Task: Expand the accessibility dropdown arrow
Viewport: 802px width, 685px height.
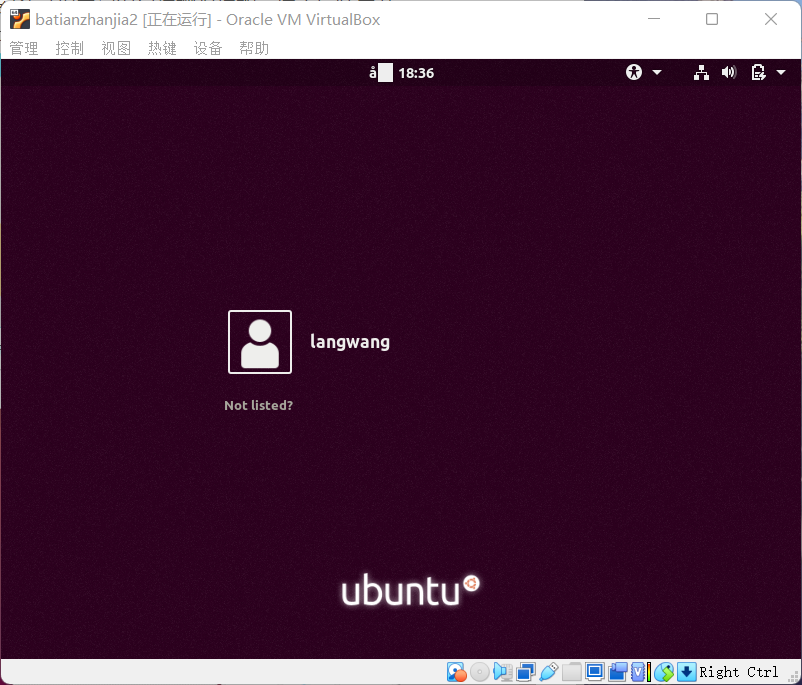Action: (657, 73)
